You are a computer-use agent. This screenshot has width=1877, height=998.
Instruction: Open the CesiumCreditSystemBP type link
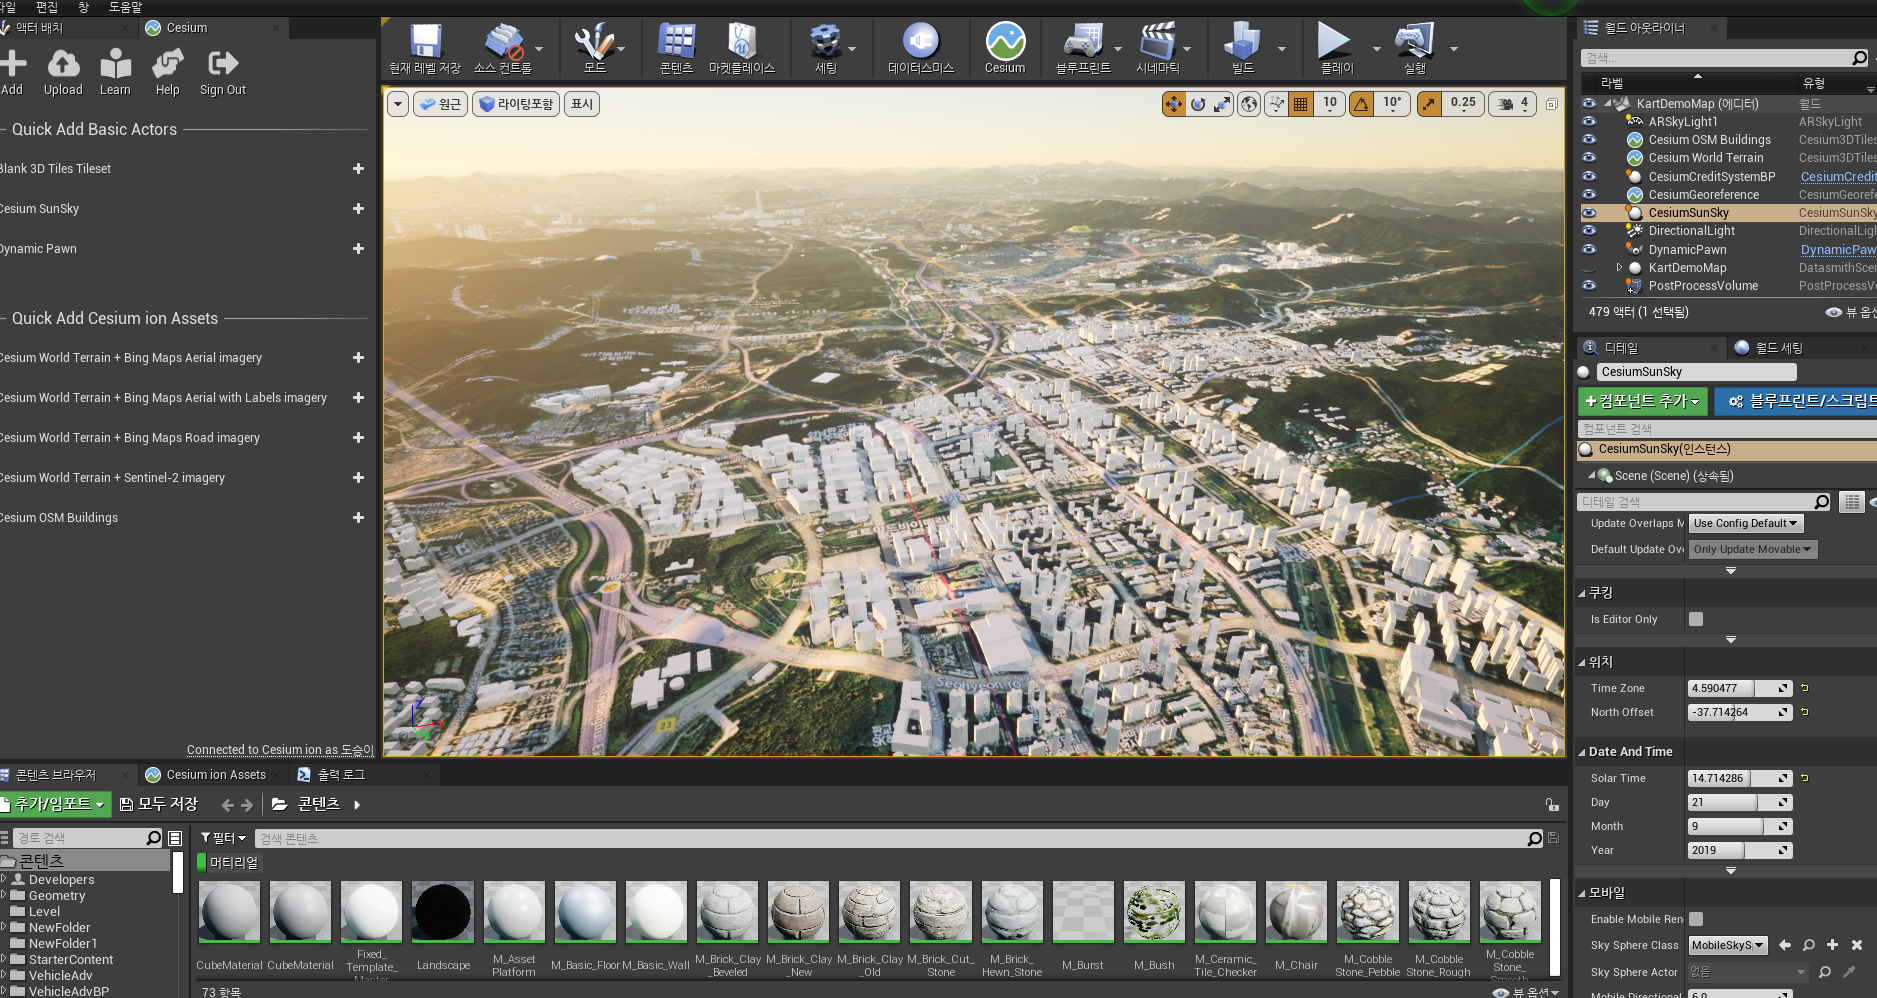1838,176
